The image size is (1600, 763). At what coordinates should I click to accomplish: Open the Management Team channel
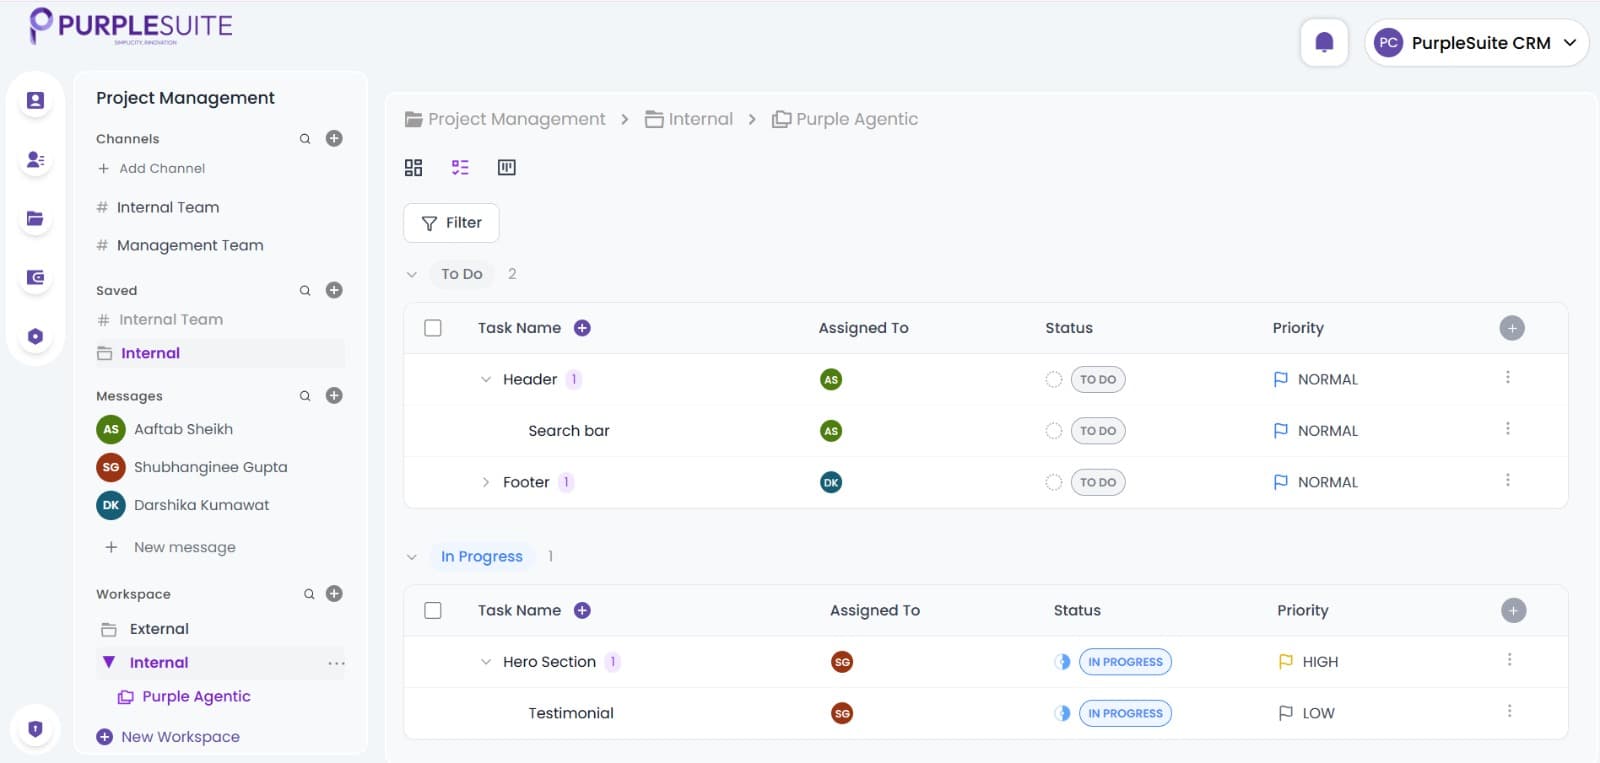tap(190, 245)
